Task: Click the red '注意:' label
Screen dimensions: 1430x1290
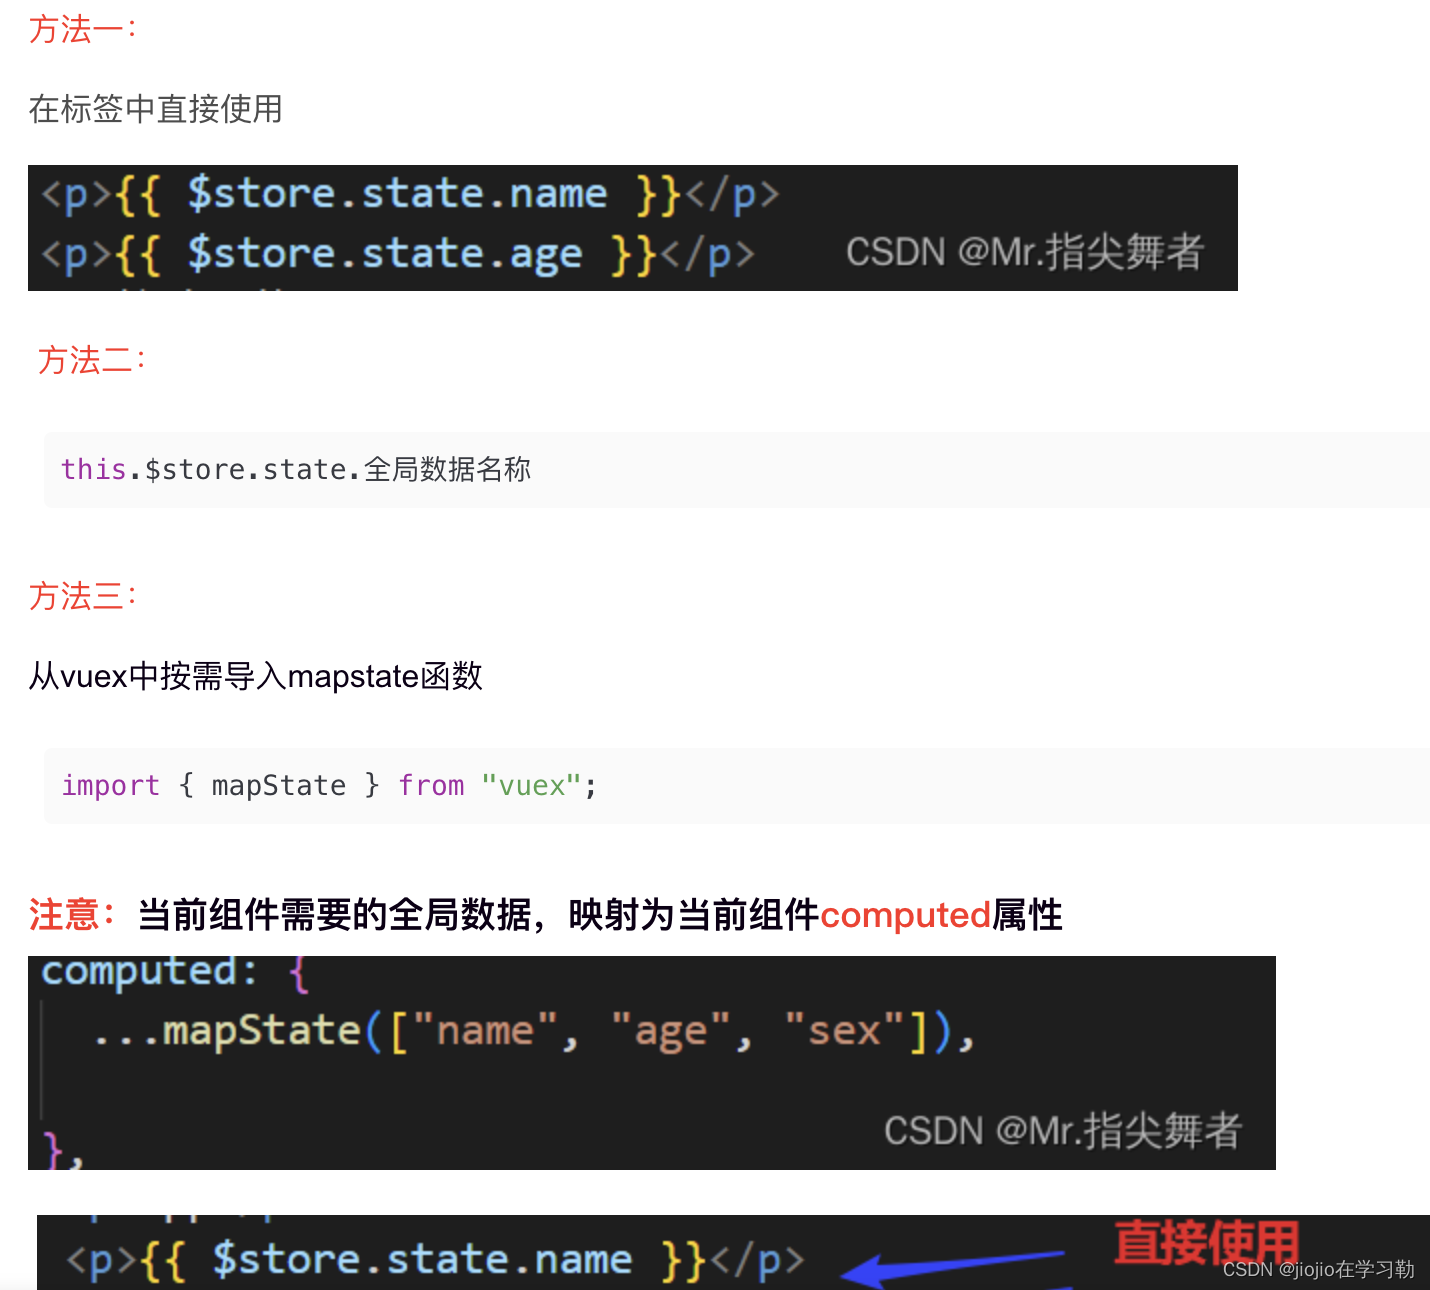Action: (x=72, y=914)
